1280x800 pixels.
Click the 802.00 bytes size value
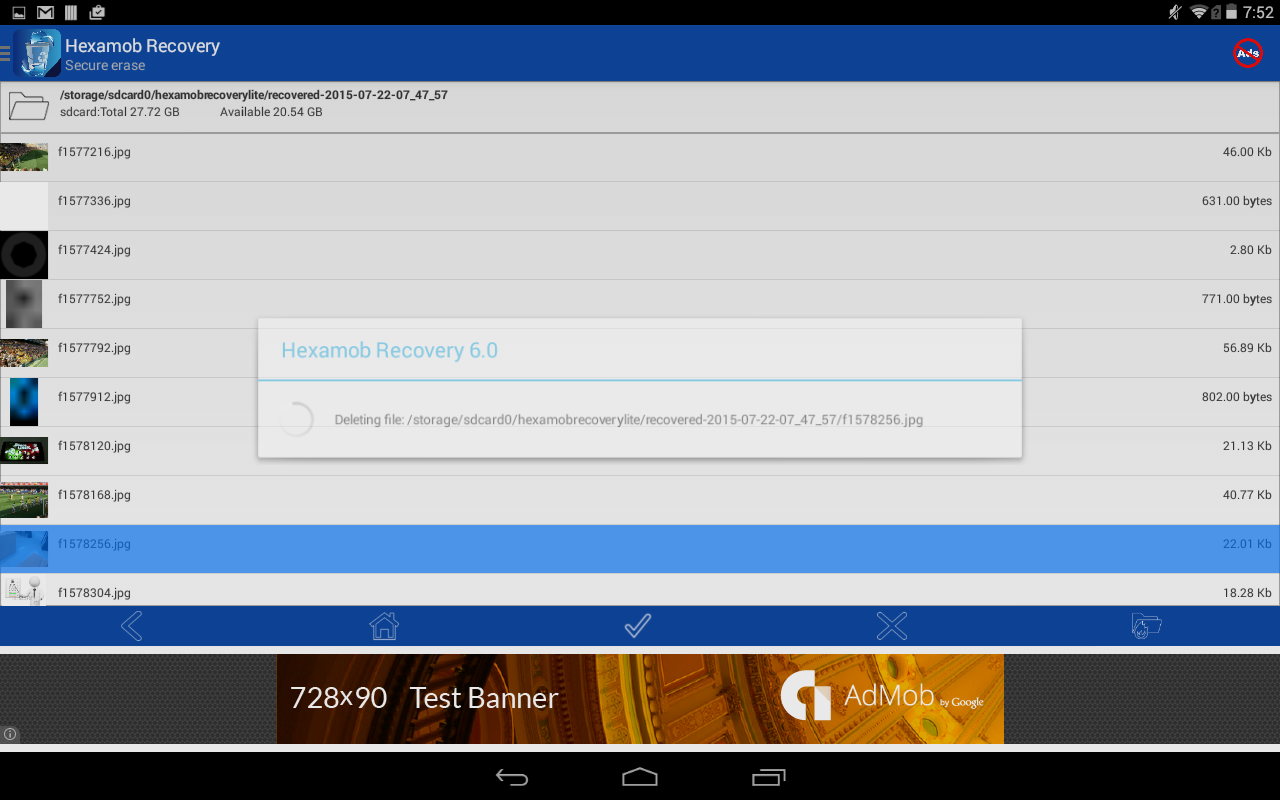[x=1237, y=397]
